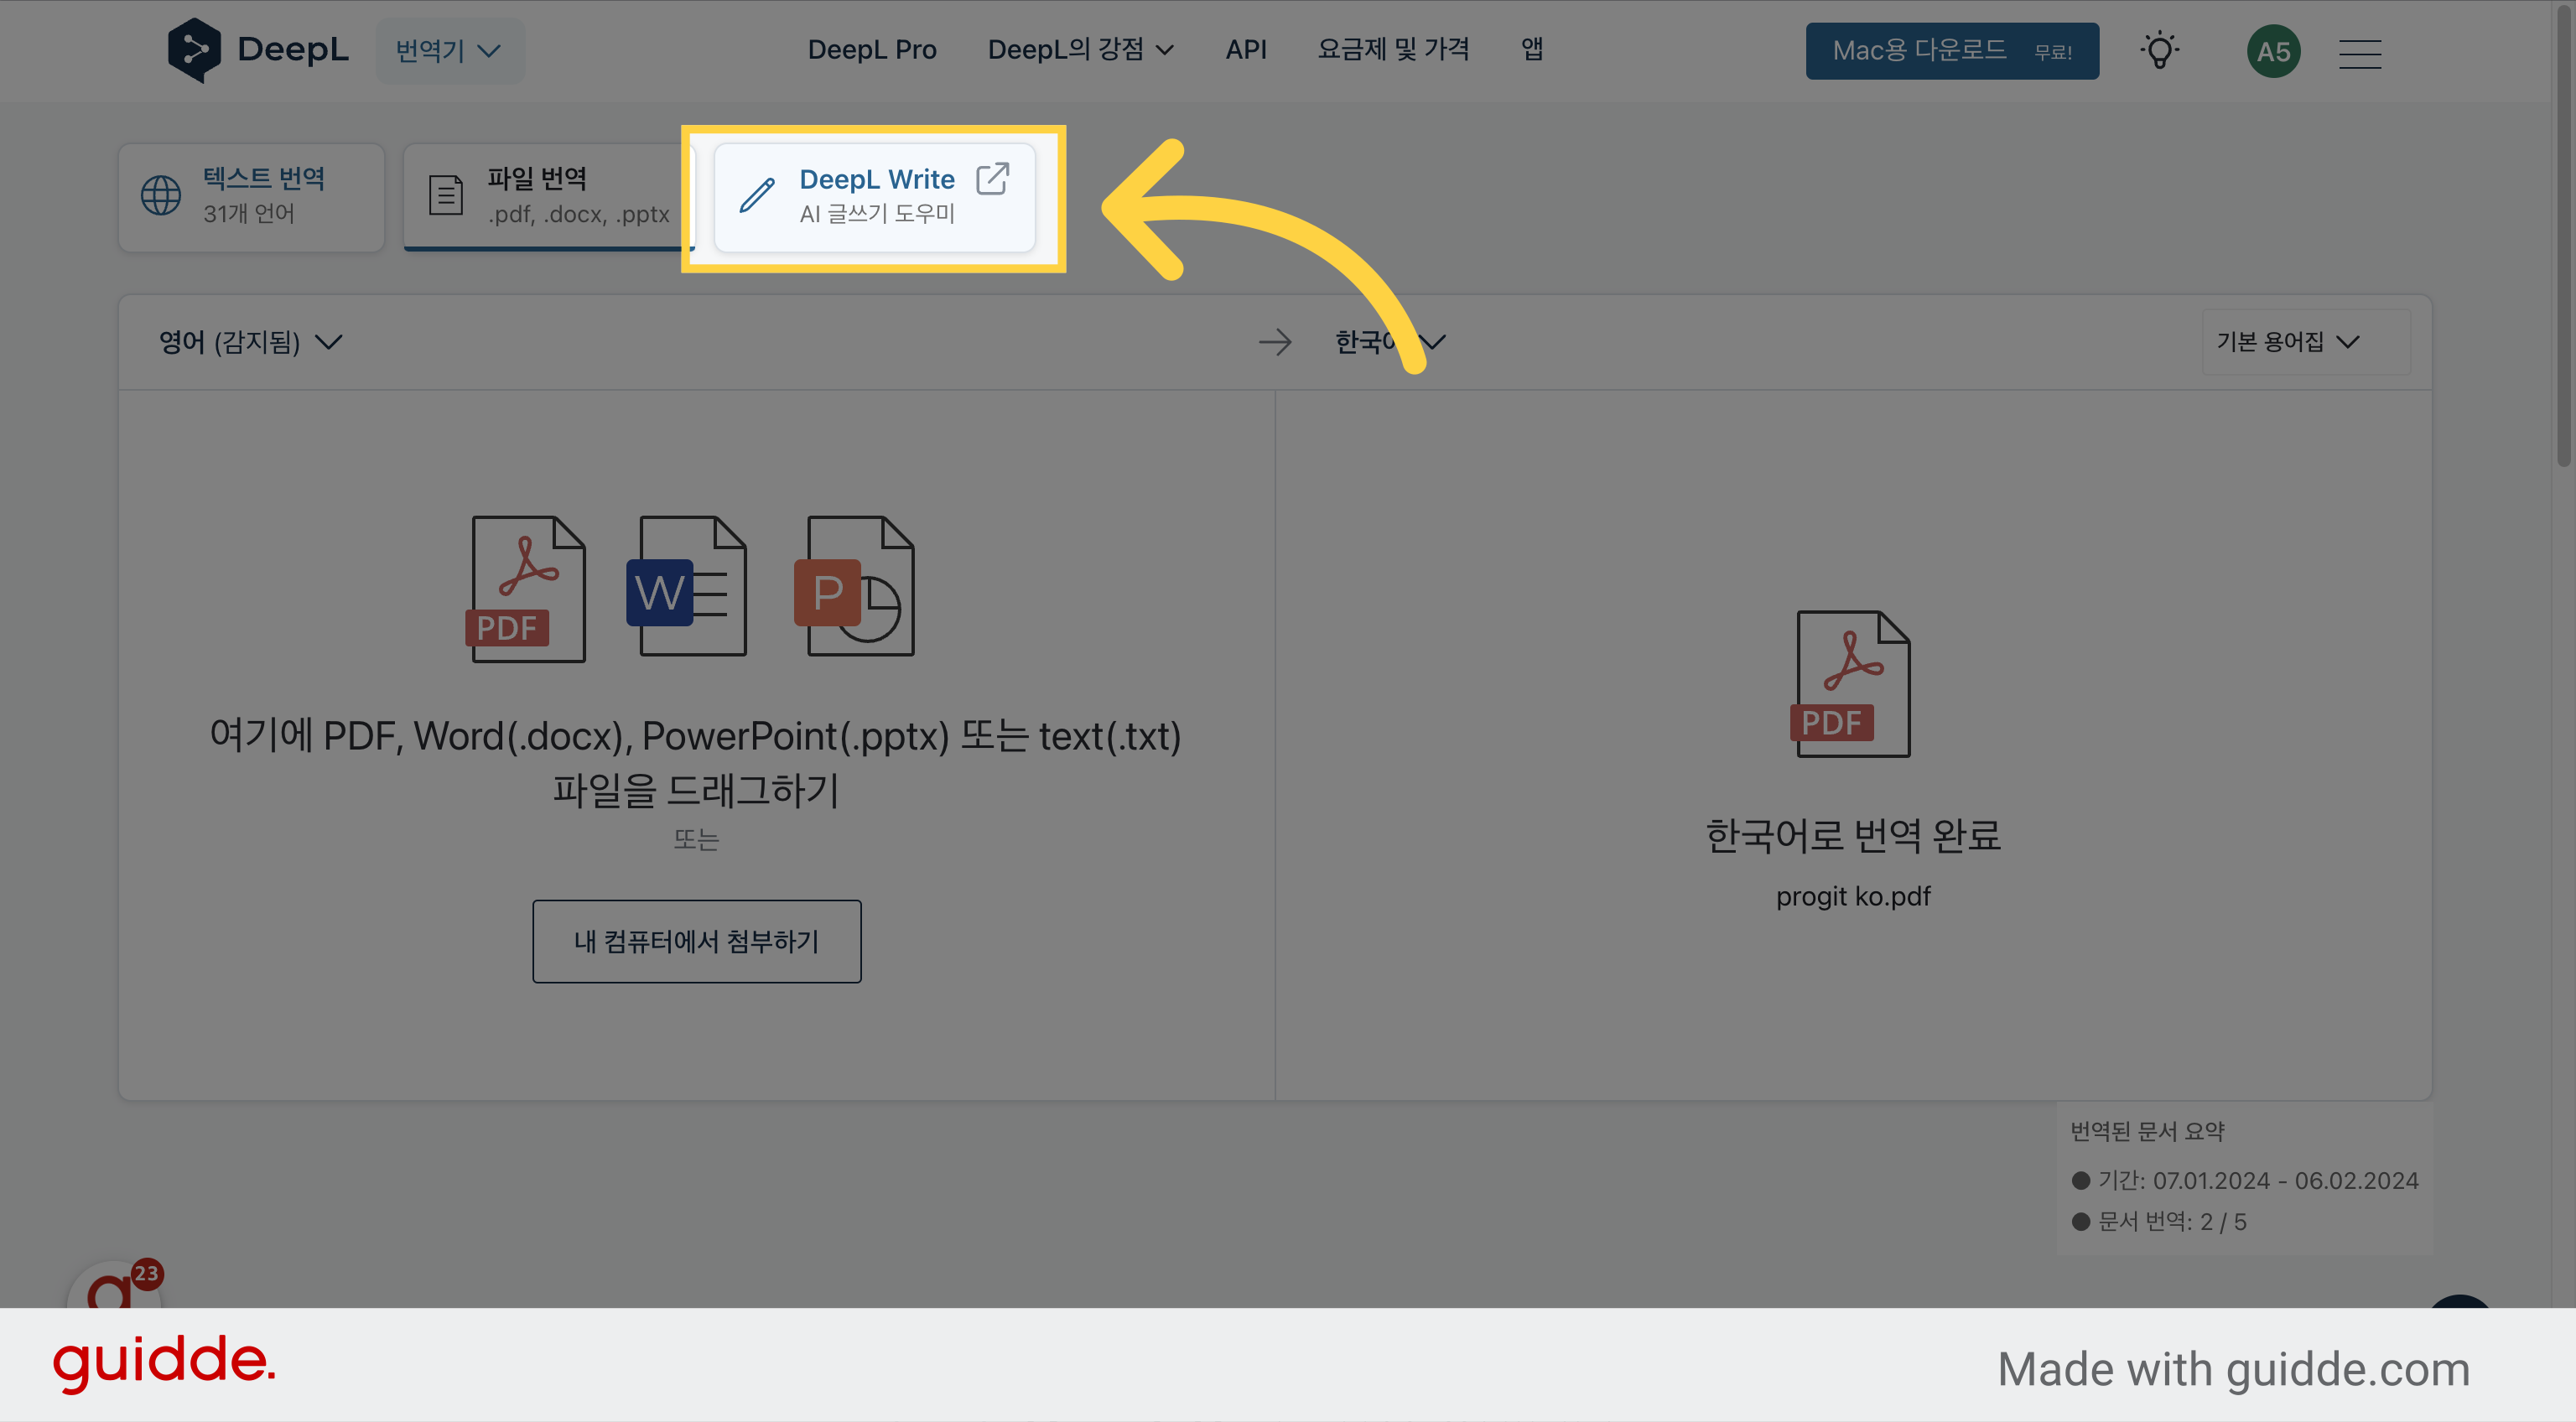Click the 한국어로 번역 완료 text

point(1853,835)
